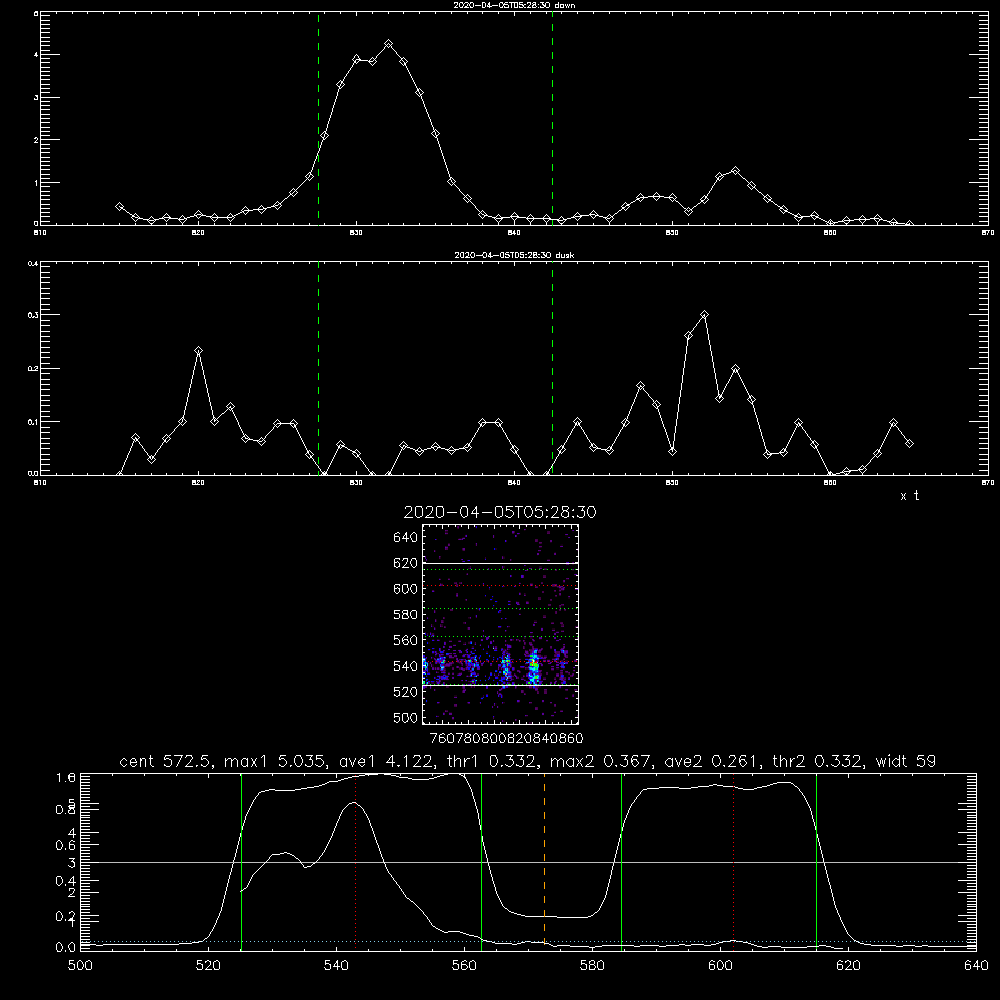Click the 'x t' axis label

pos(909,496)
